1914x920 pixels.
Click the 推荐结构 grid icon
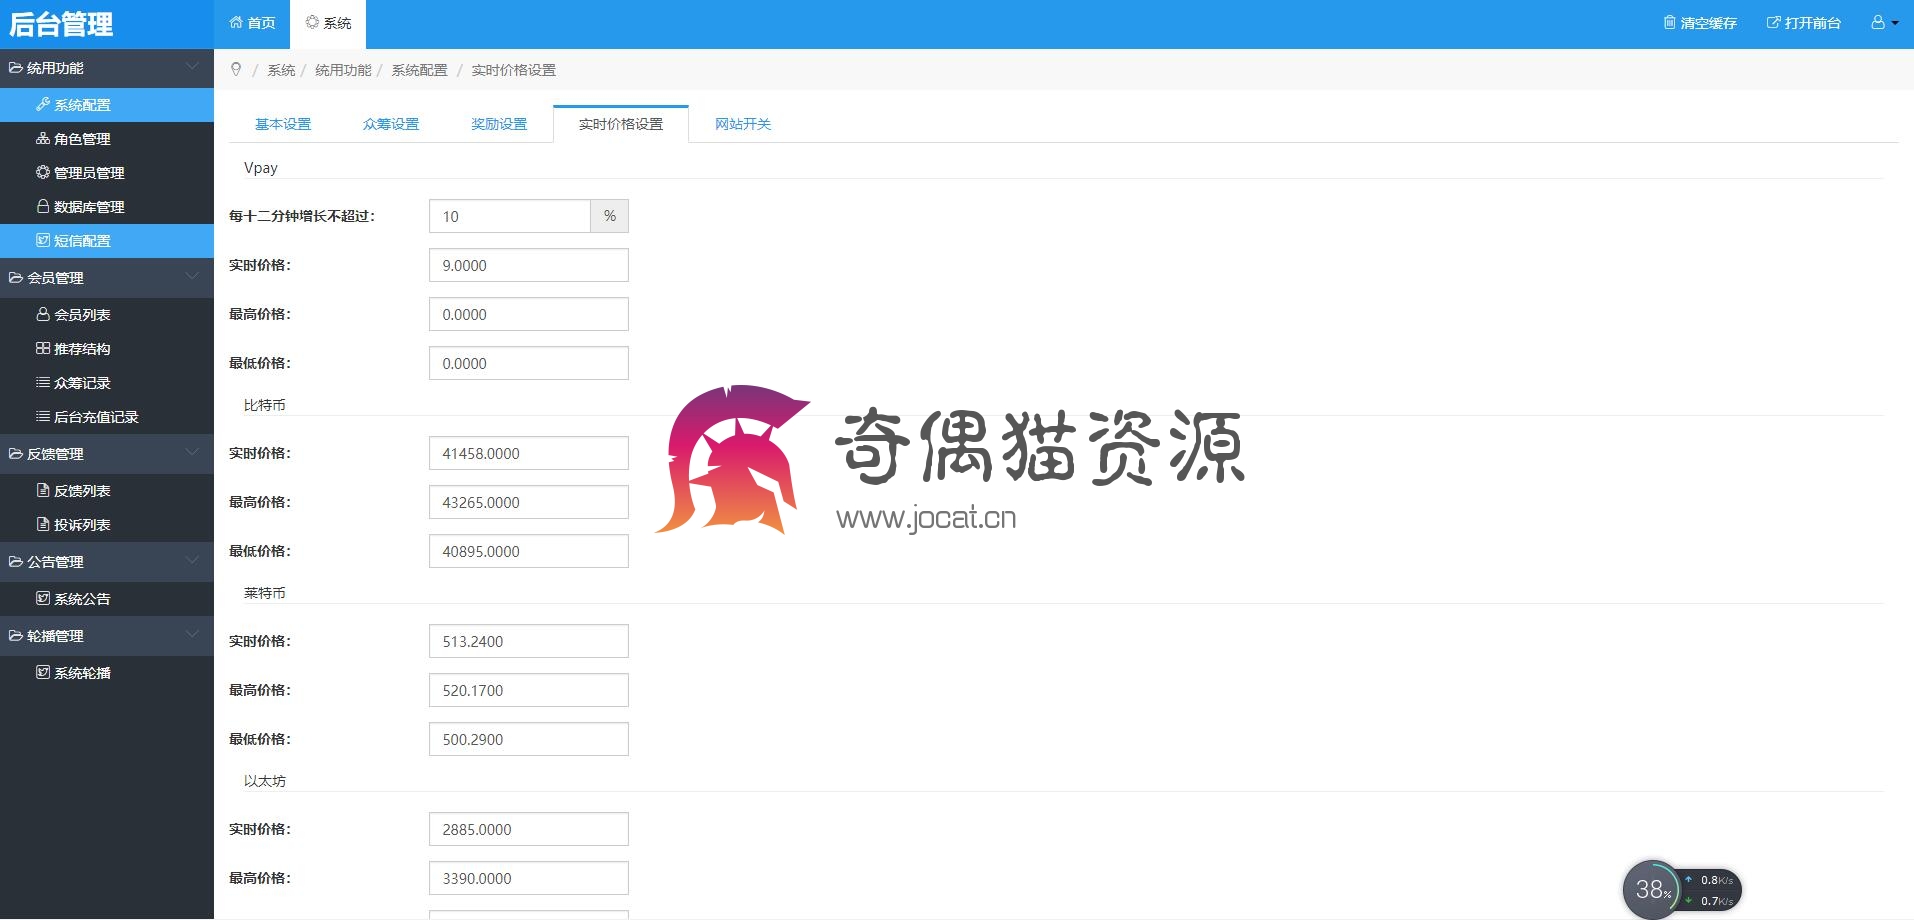(43, 348)
